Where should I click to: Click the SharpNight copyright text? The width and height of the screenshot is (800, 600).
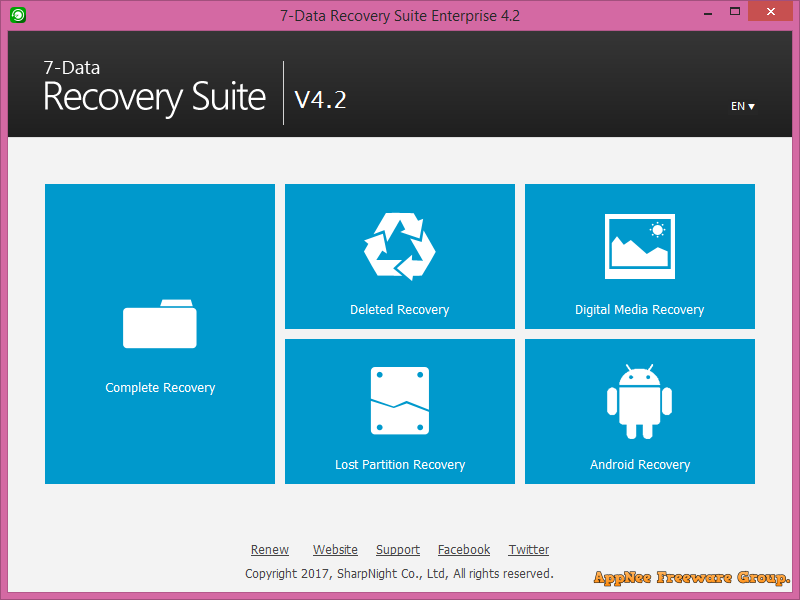[x=399, y=573]
